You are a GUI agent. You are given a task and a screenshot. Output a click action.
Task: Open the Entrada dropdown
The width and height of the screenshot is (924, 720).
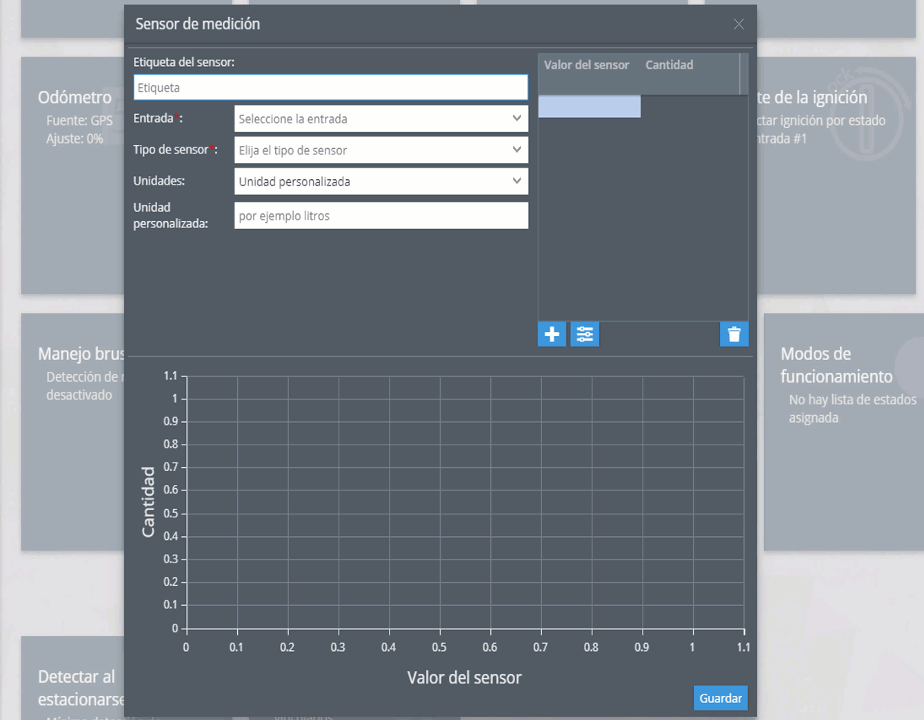pos(380,119)
